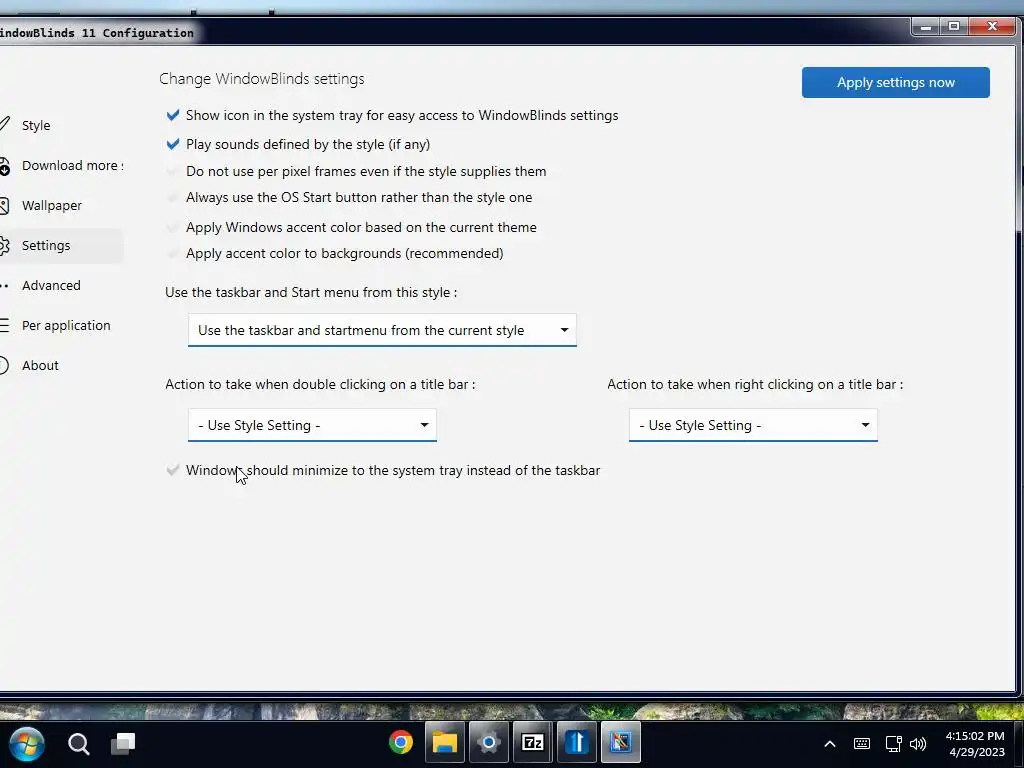Go to the Settings section
The height and width of the screenshot is (768, 1024).
pyautogui.click(x=46, y=246)
